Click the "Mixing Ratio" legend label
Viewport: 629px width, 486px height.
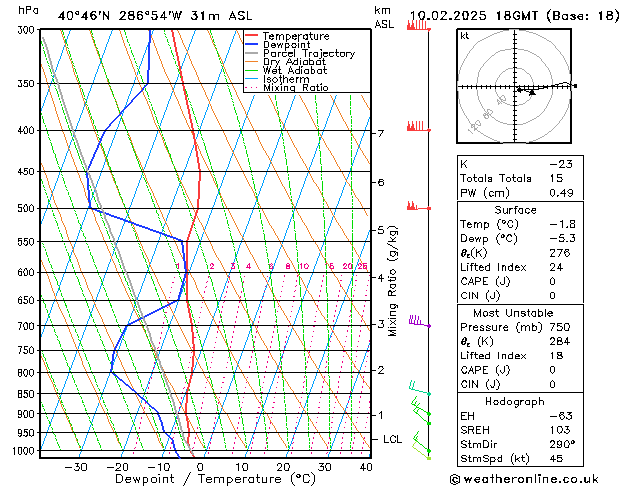296,88
